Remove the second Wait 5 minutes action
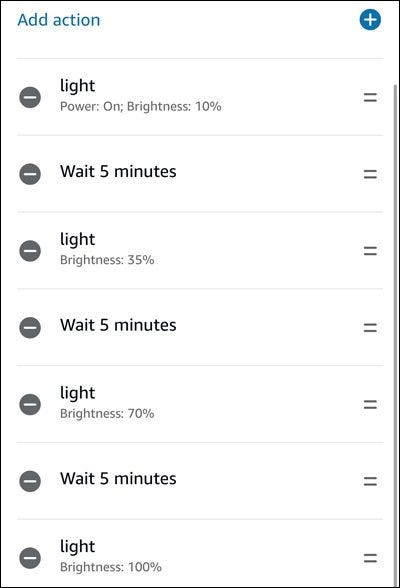Image resolution: width=400 pixels, height=588 pixels. point(30,327)
